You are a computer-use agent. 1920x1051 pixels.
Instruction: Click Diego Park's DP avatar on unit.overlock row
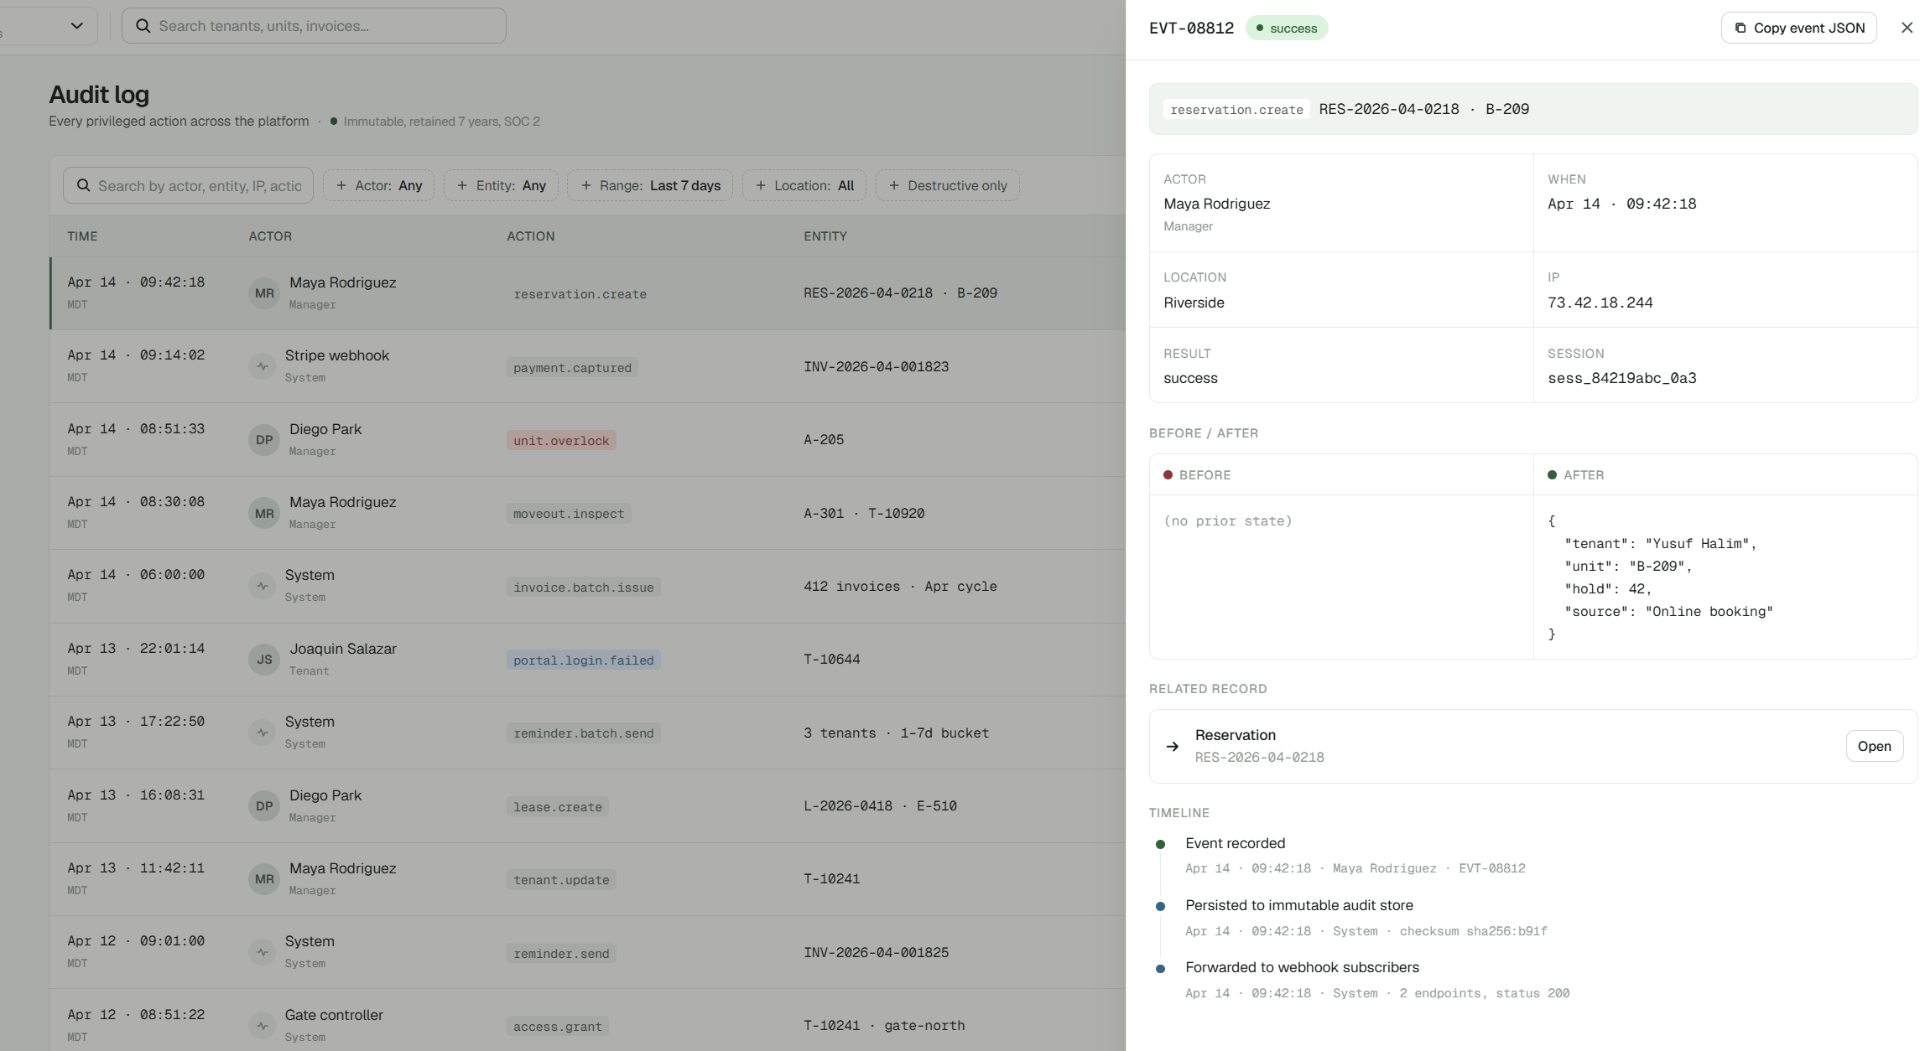coord(264,440)
